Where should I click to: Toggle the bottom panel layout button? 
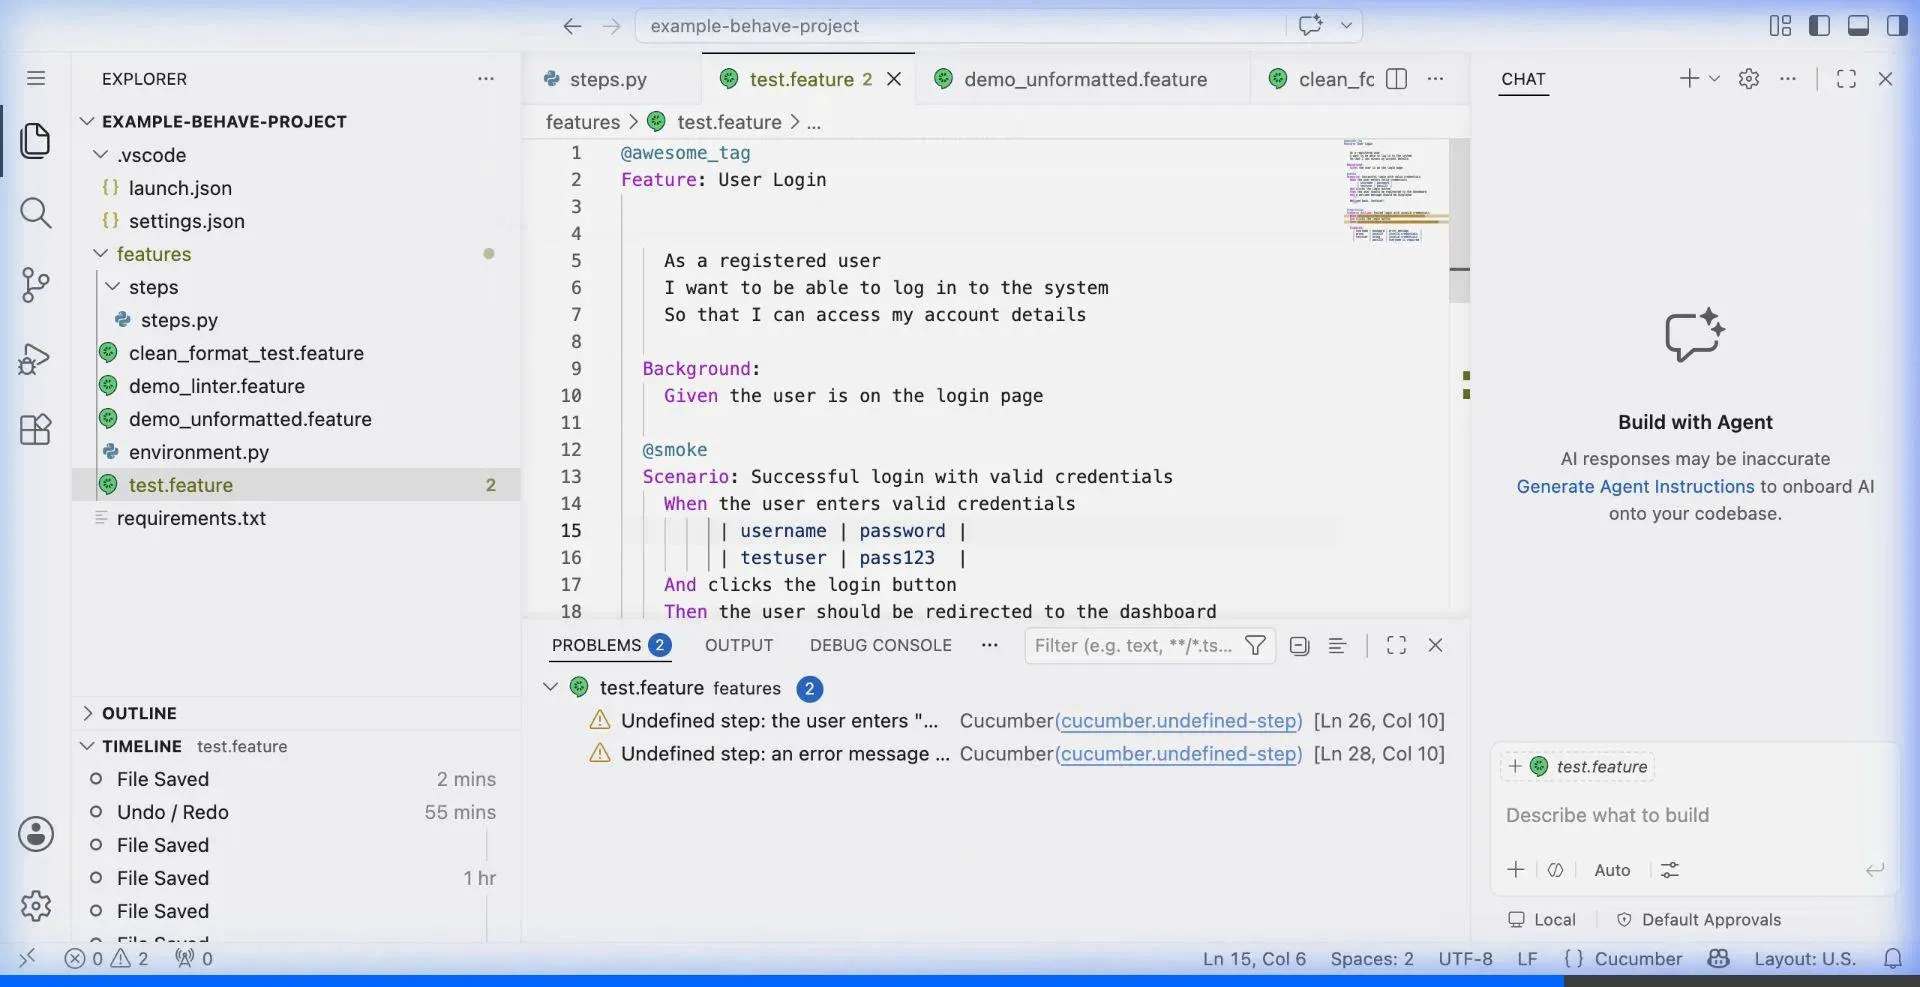pyautogui.click(x=1858, y=26)
